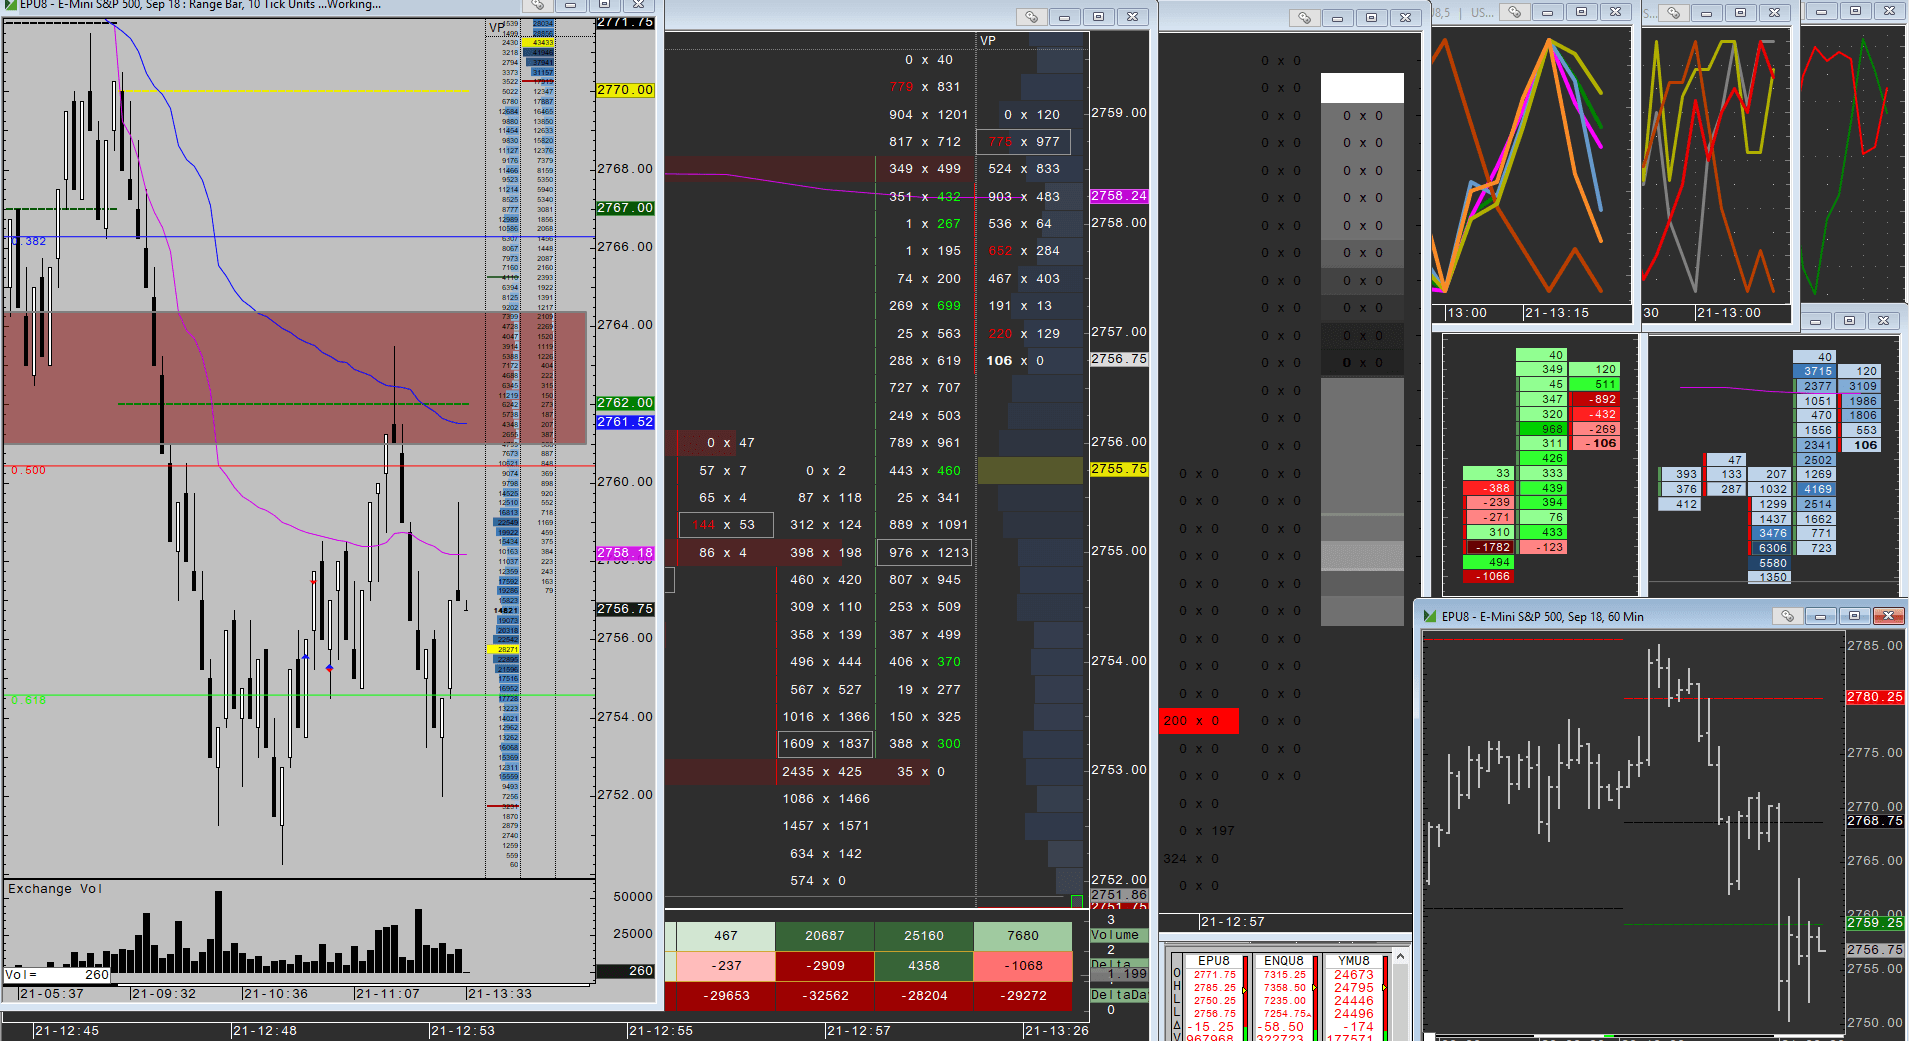Click the VP label in Range Bar chart

(497, 27)
